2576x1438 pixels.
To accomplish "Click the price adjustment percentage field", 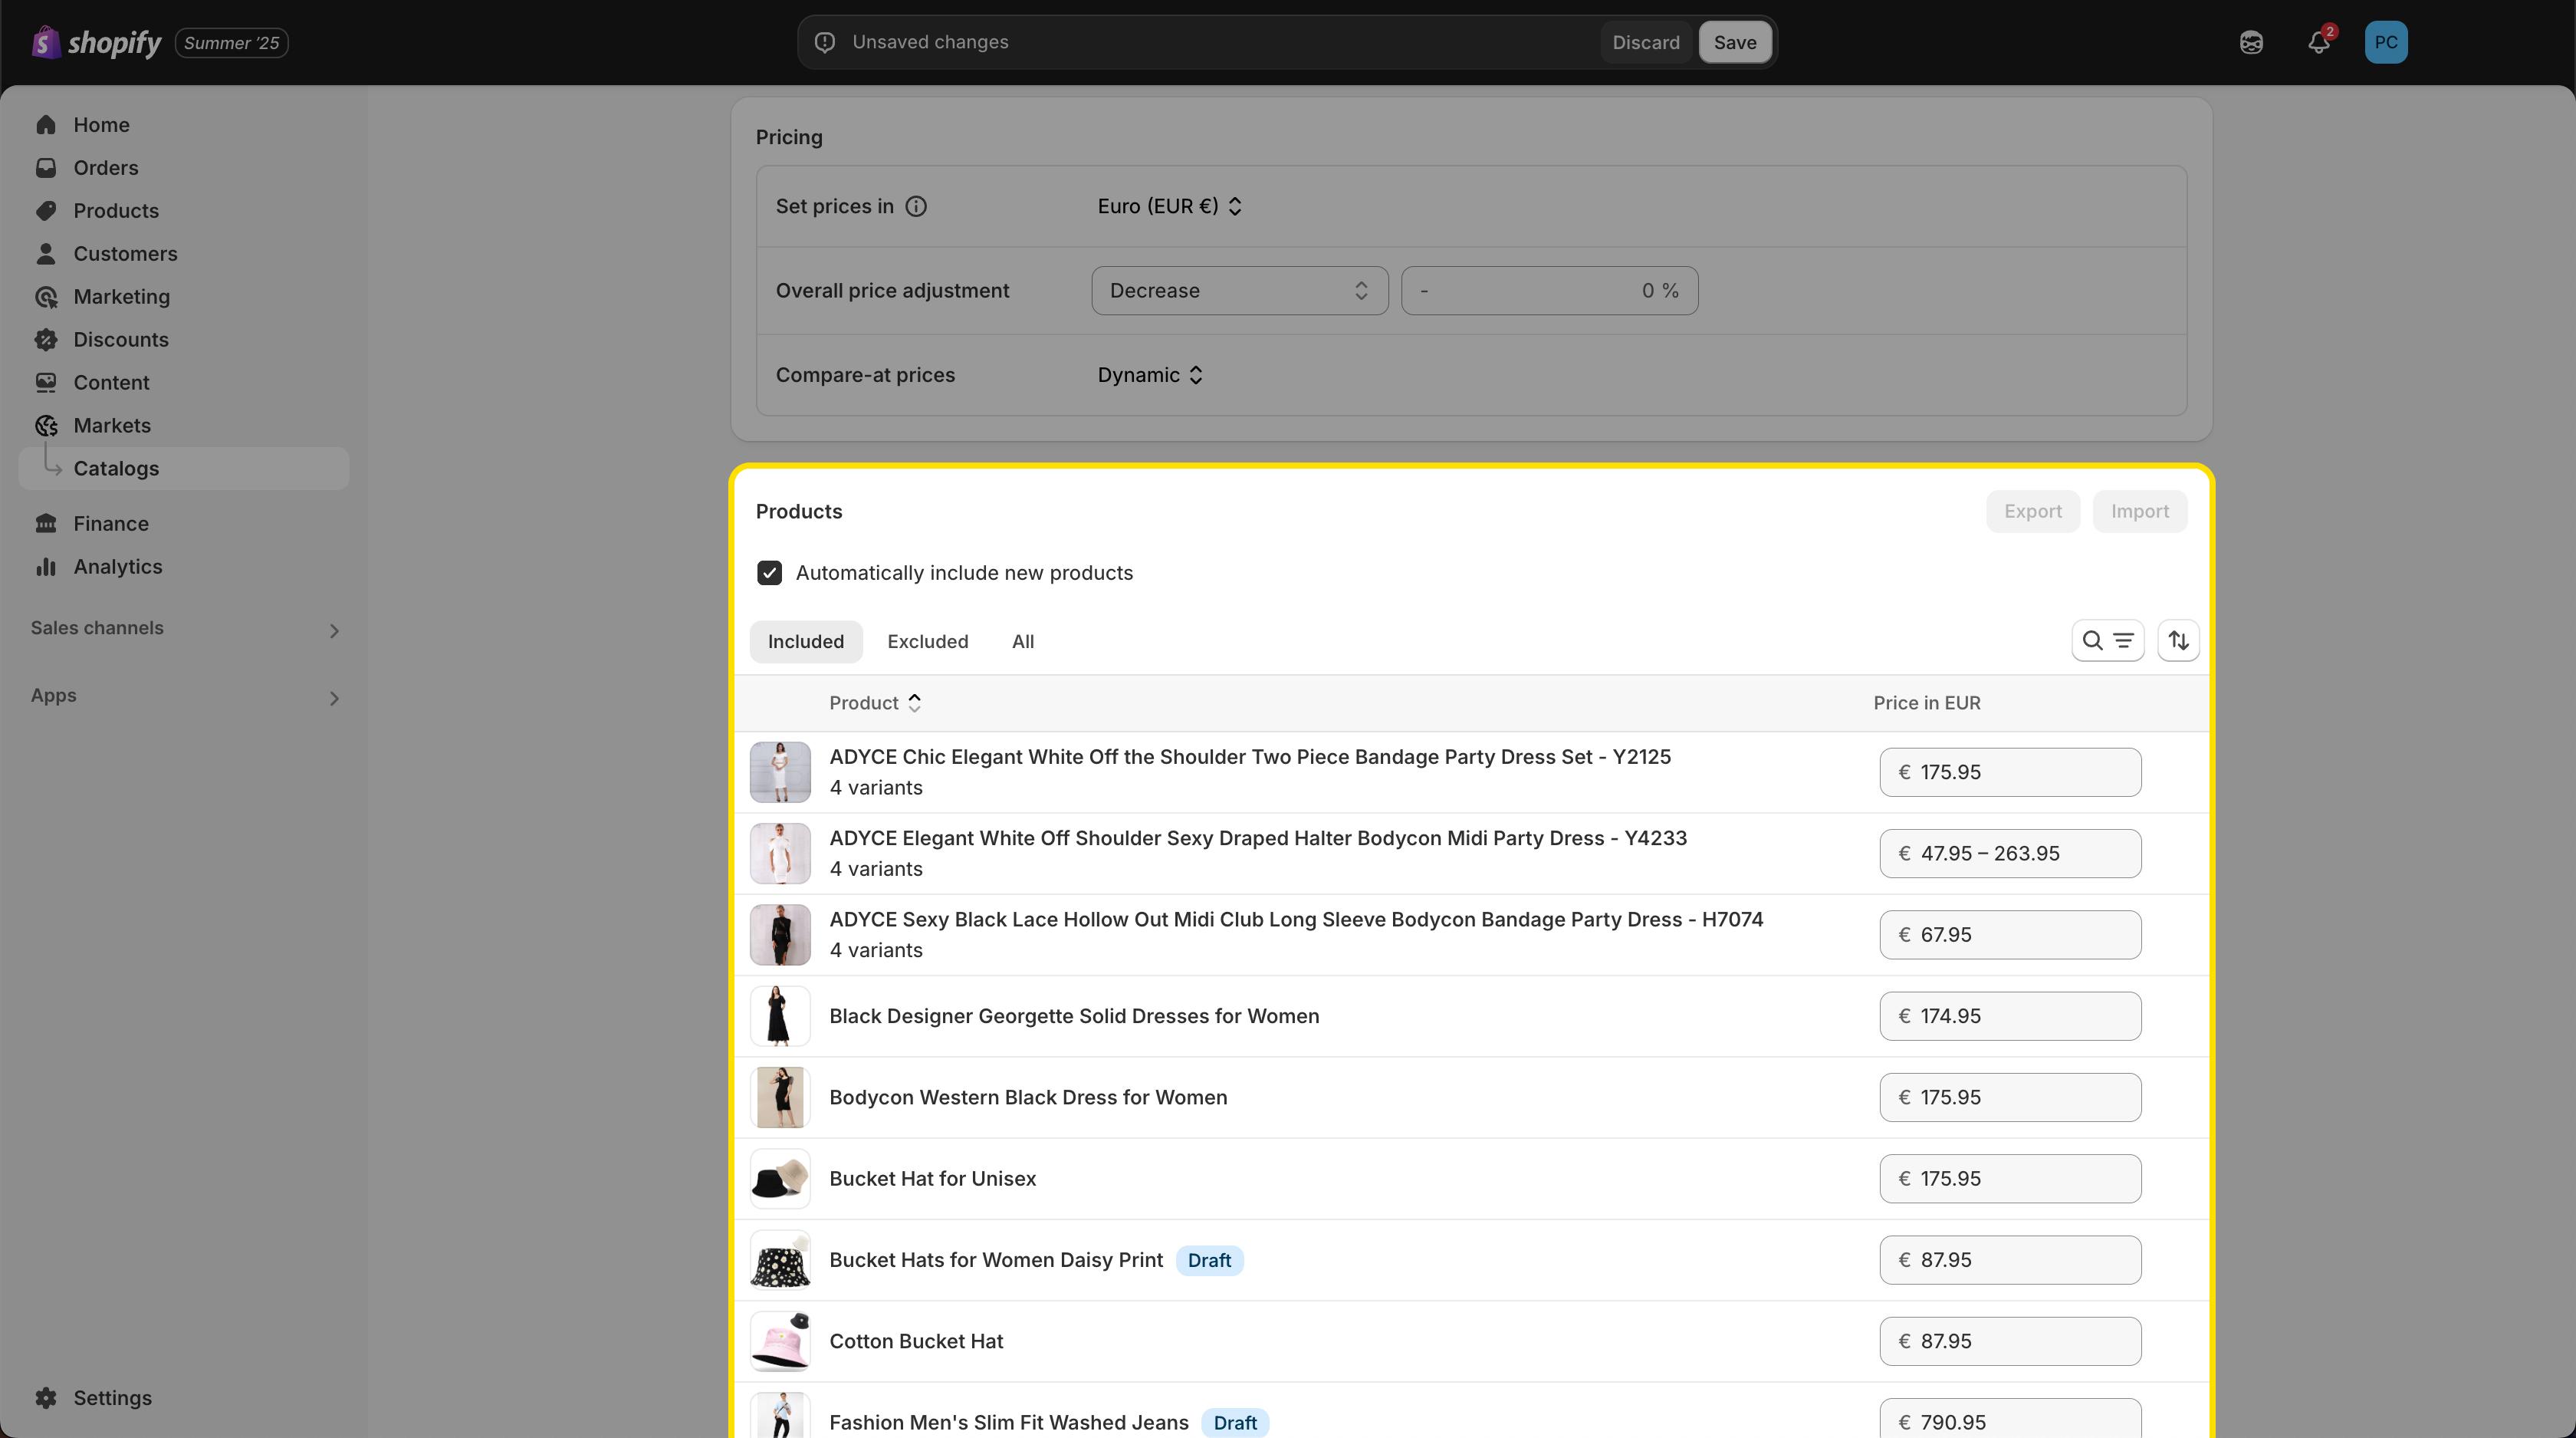I will tap(1550, 291).
